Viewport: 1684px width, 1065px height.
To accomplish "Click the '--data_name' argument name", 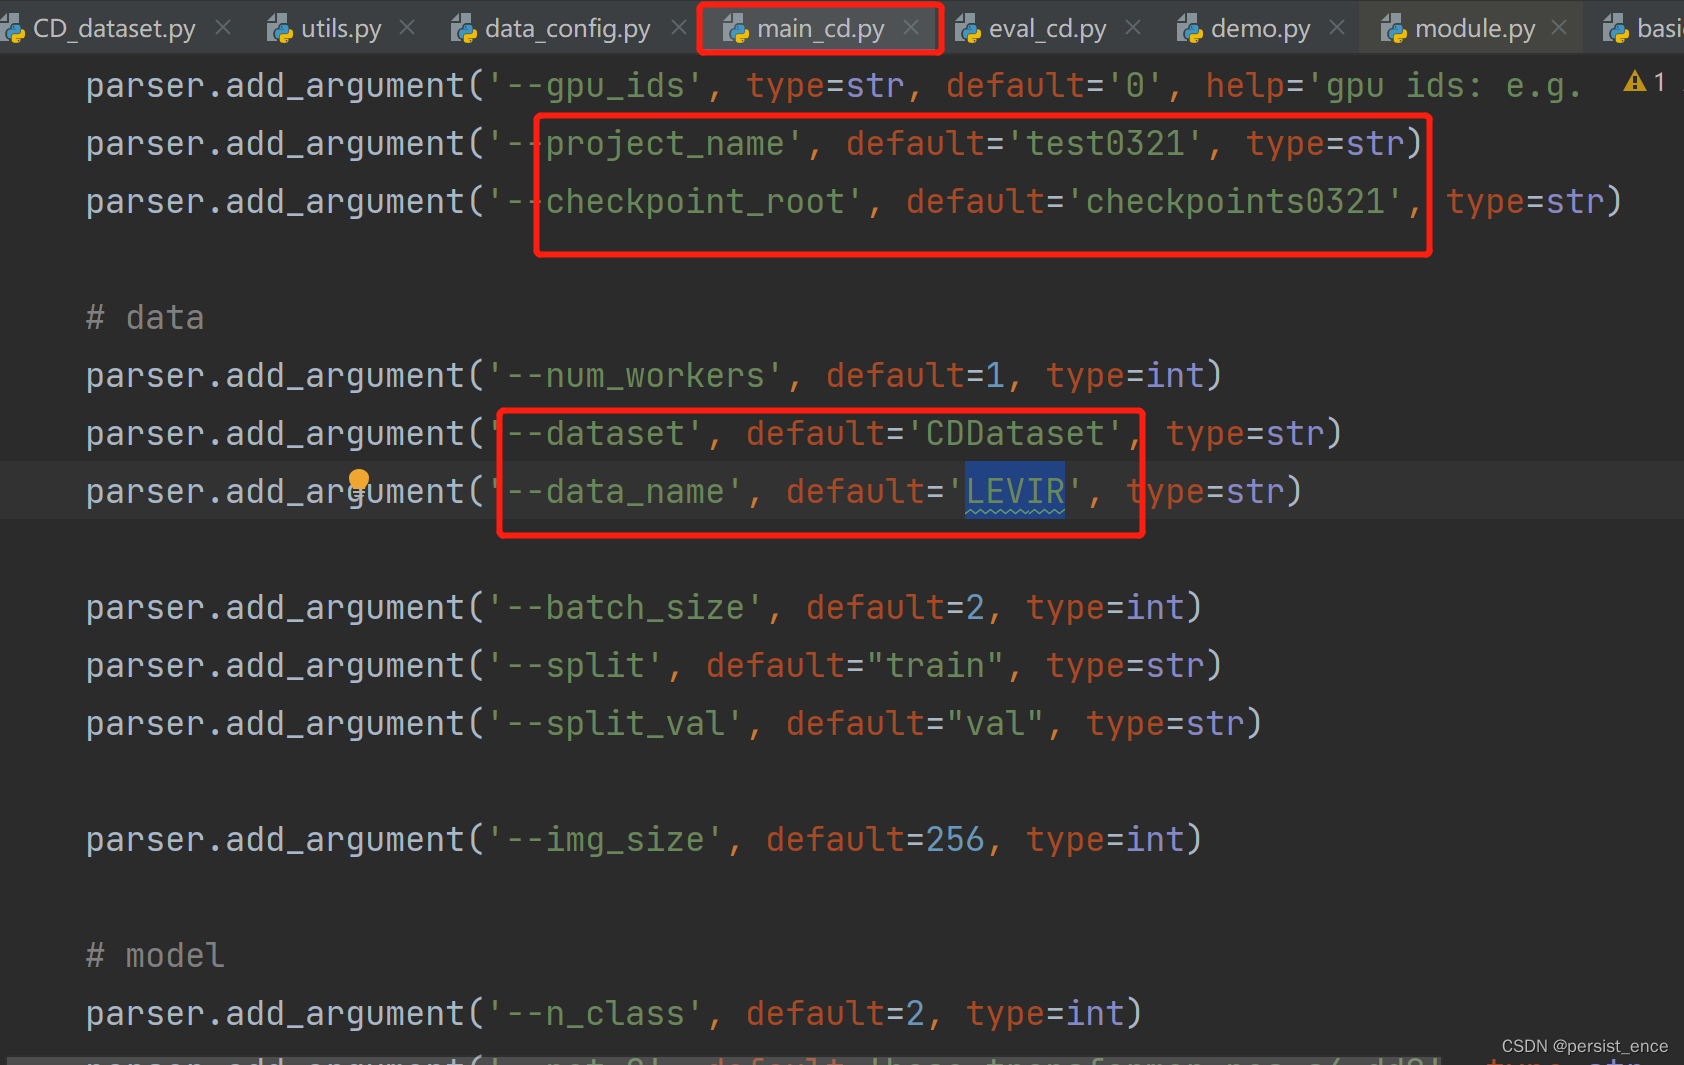I will 615,491.
